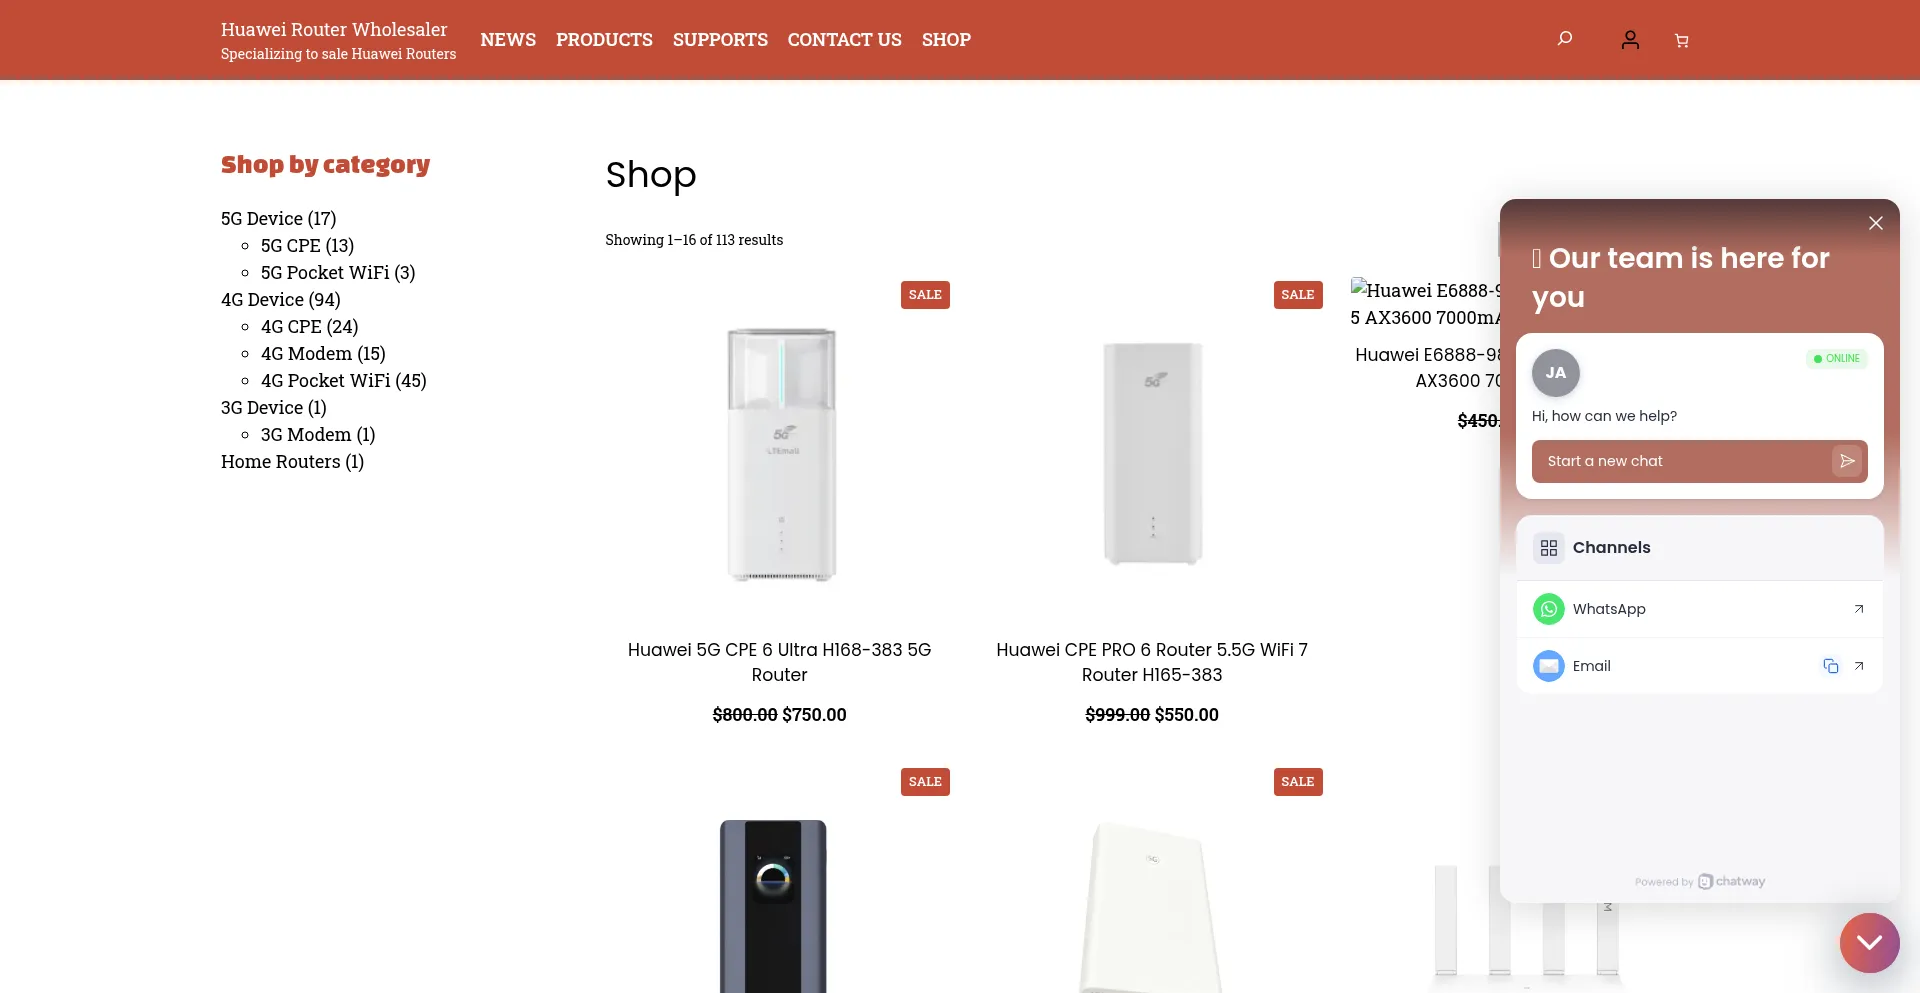
Task: Open the SUPPORTS menu
Action: pos(720,39)
